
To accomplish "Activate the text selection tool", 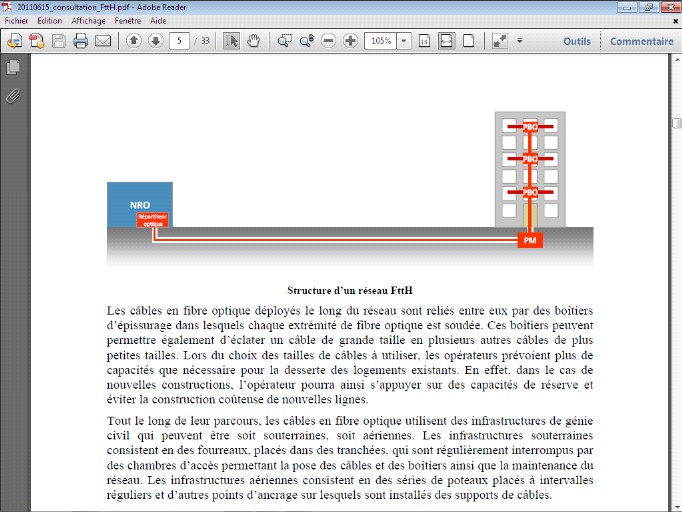I will 231,41.
